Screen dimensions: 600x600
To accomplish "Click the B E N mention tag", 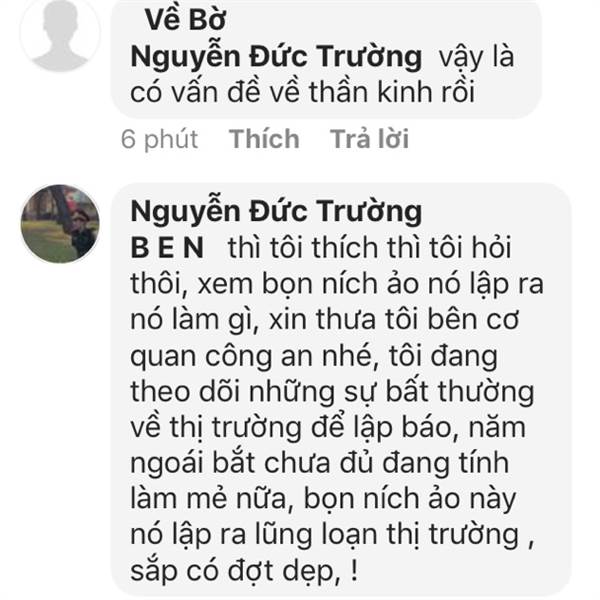I will pos(167,248).
